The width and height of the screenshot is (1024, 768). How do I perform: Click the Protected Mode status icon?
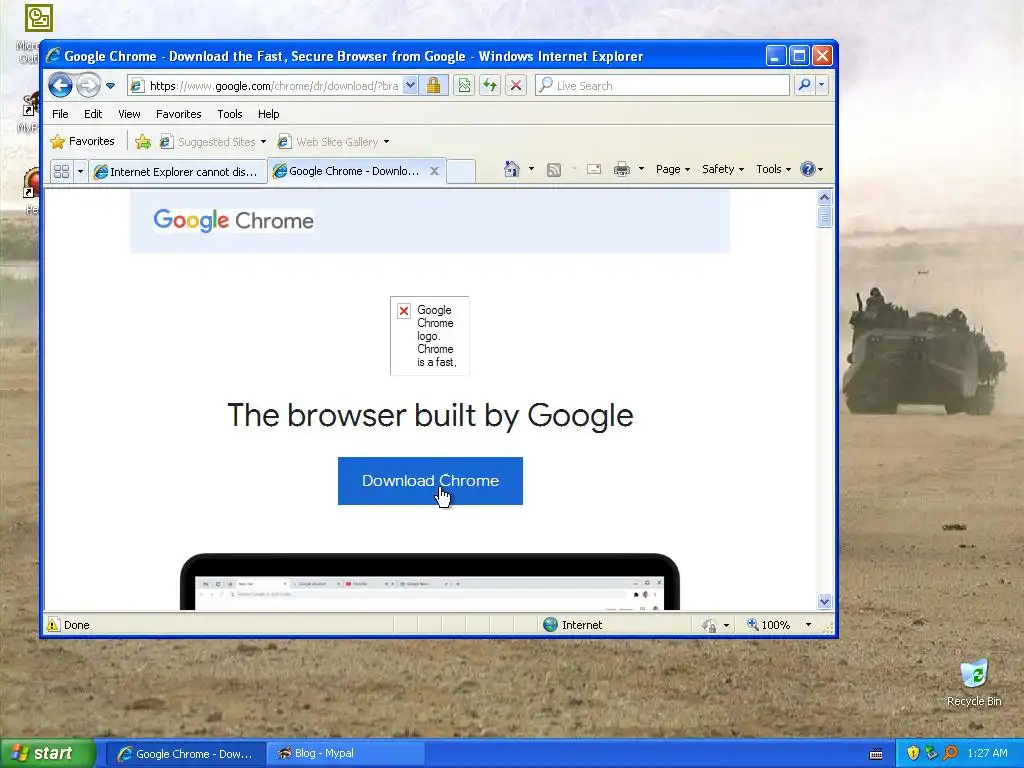[x=709, y=626]
